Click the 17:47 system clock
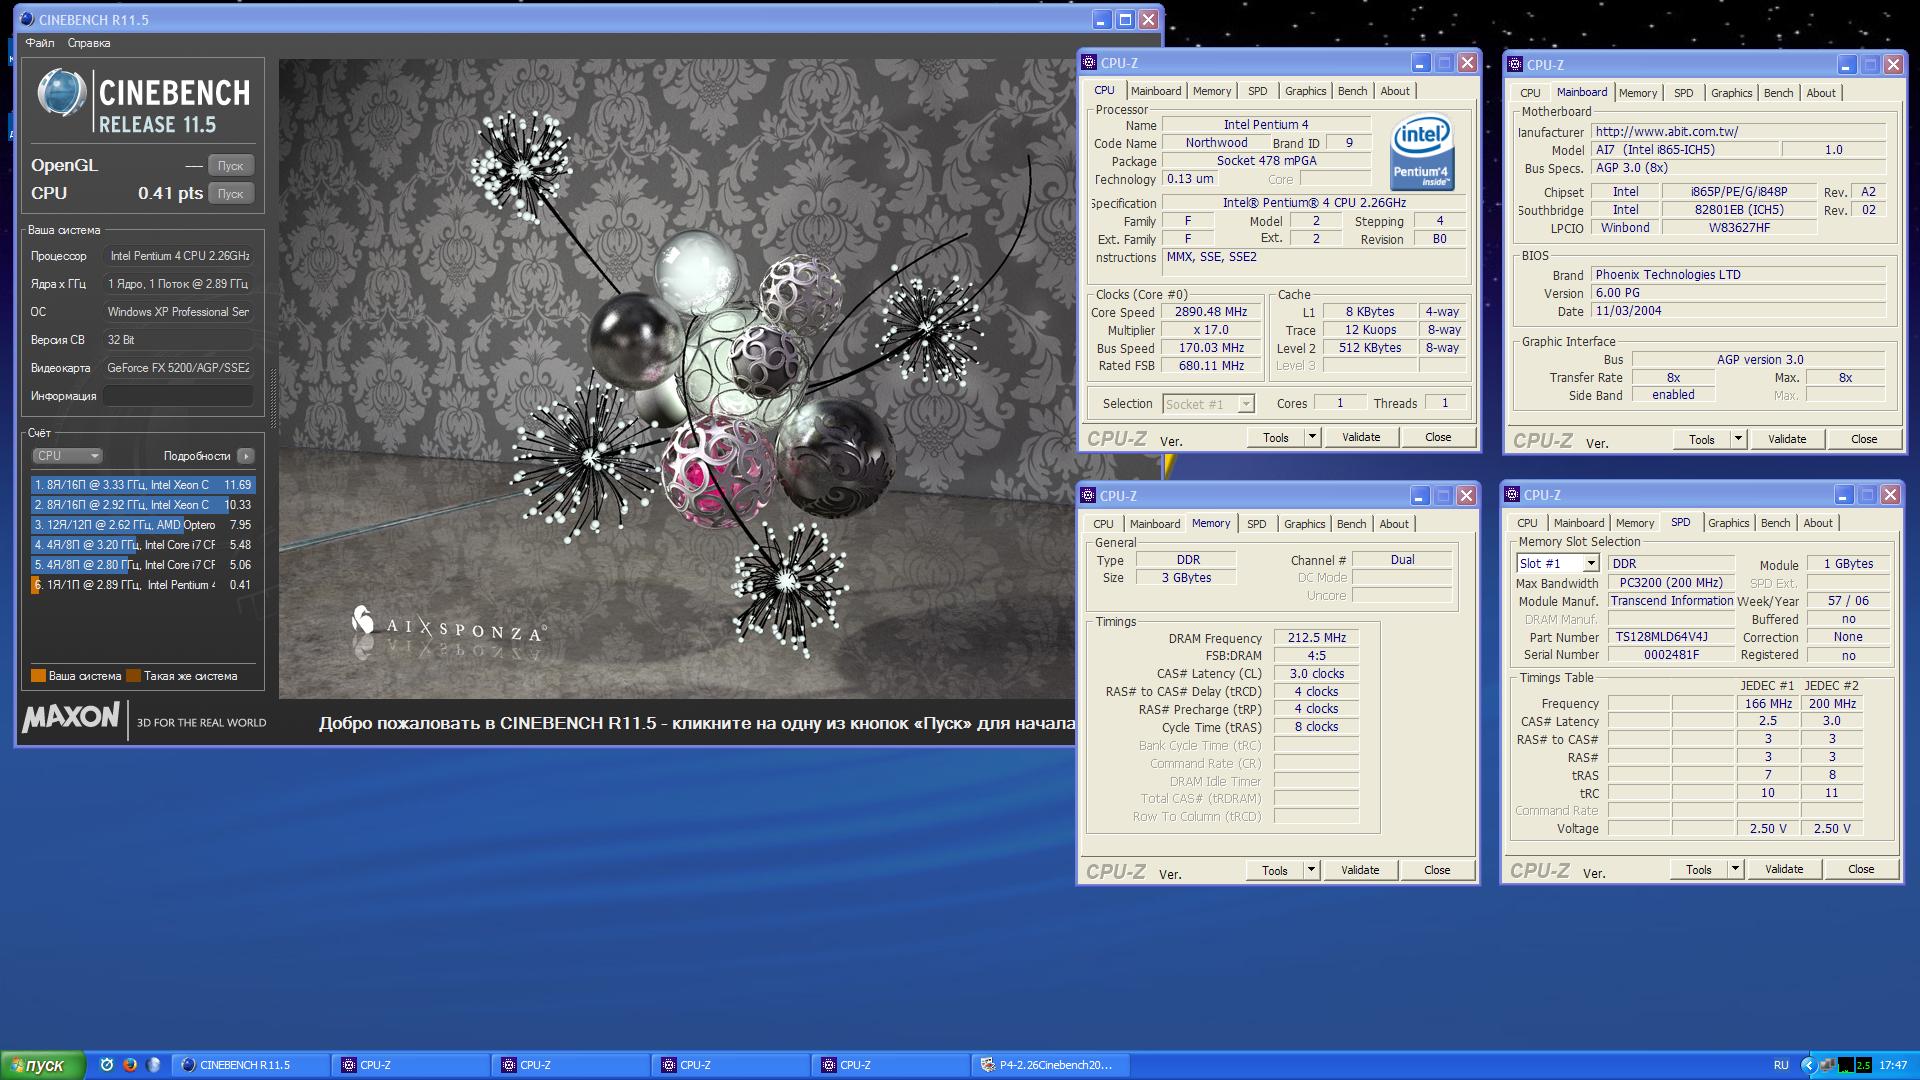The image size is (1920, 1080). point(1893,1065)
